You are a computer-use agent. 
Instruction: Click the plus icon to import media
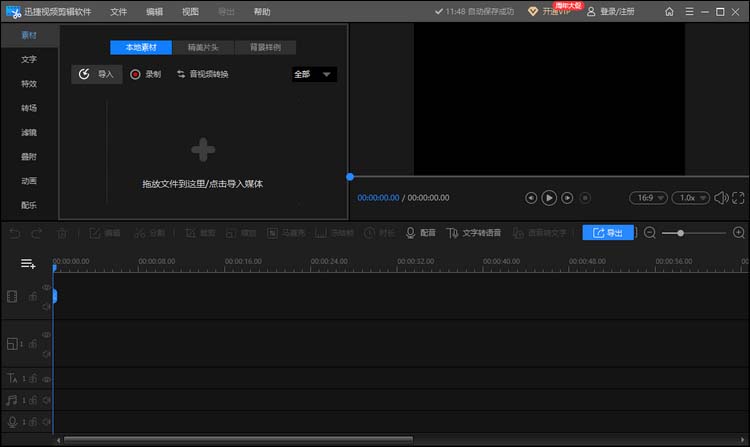coord(203,150)
